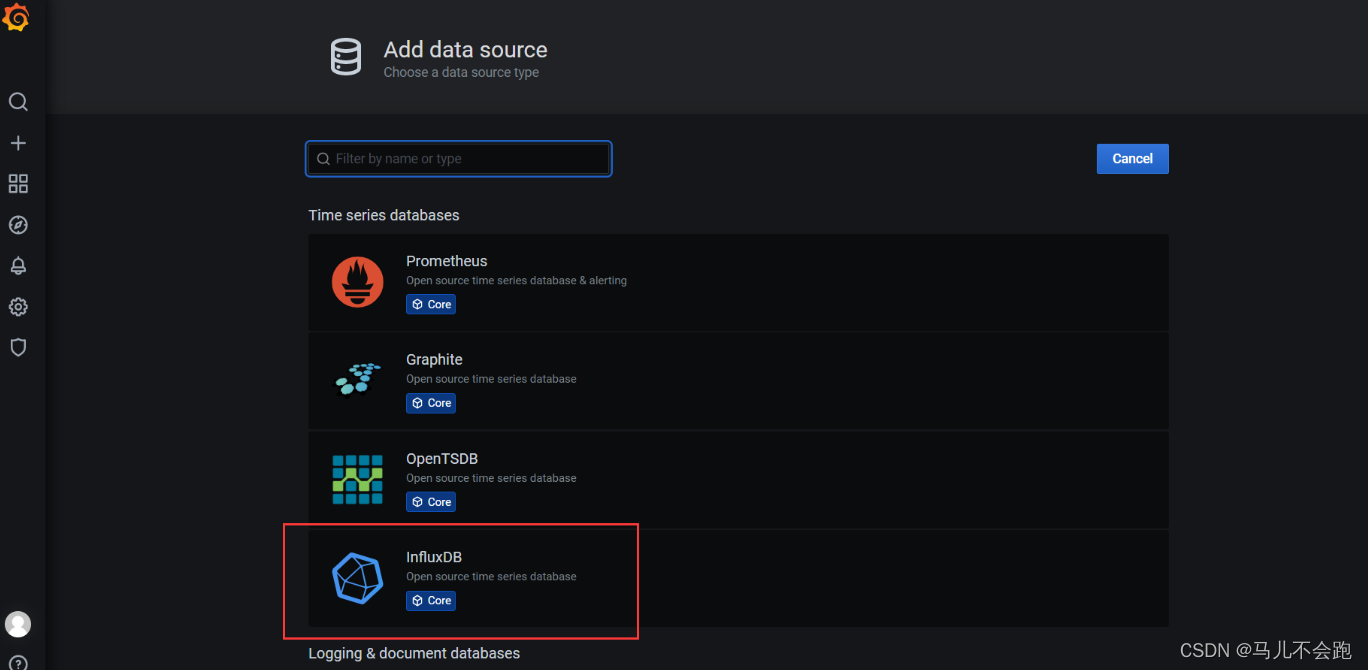This screenshot has height=670, width=1368.
Task: Open the Explore compass icon
Action: 18,225
